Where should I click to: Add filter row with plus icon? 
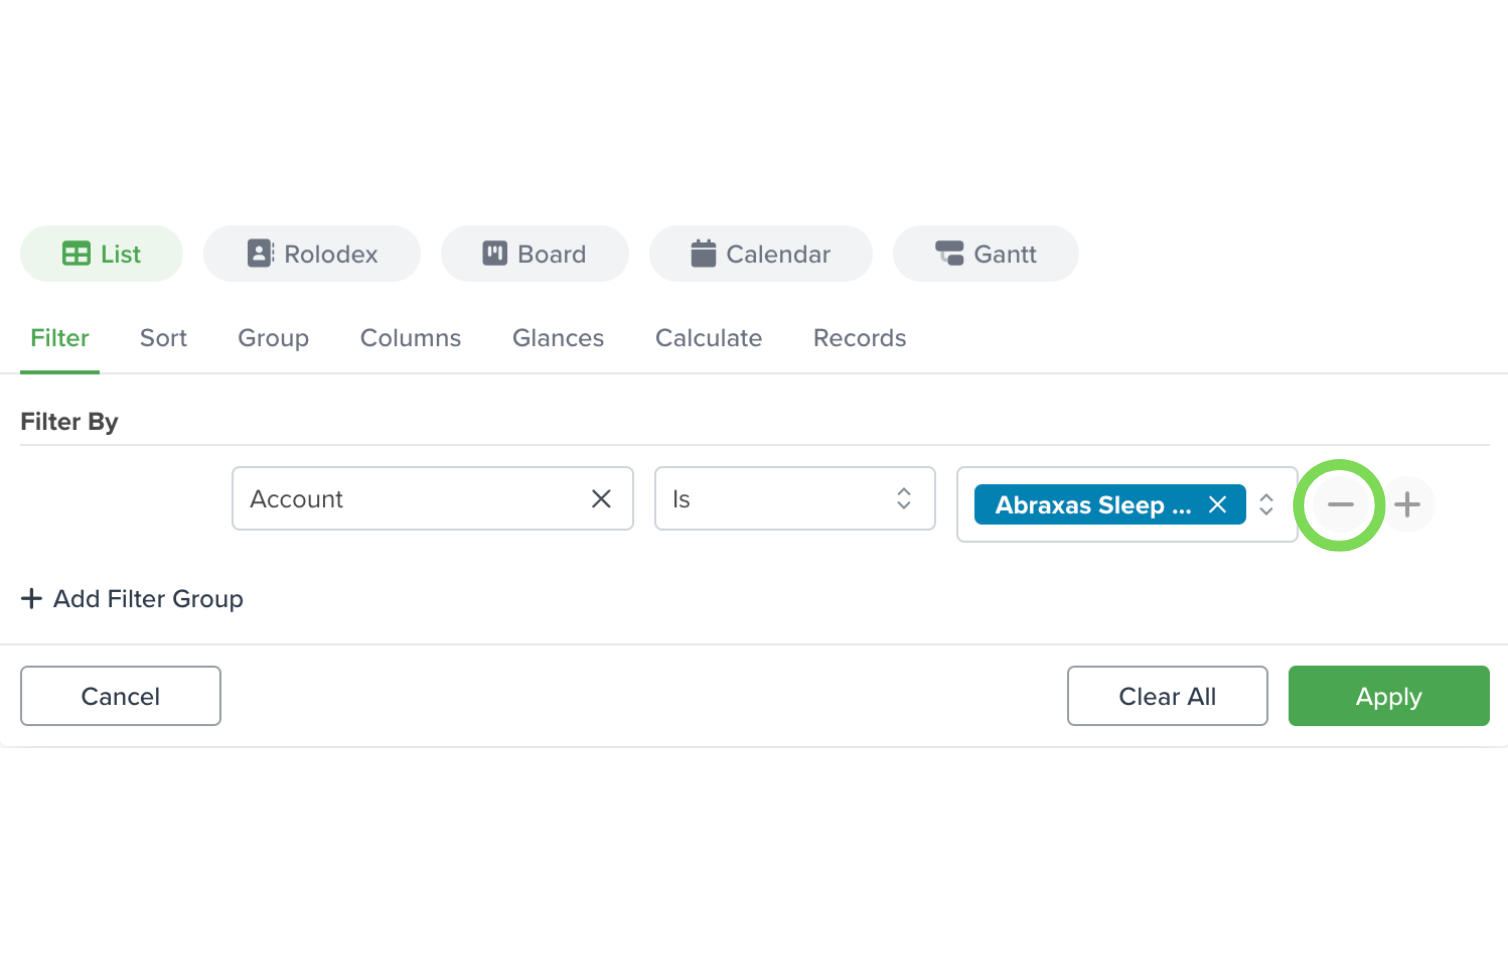(1407, 505)
